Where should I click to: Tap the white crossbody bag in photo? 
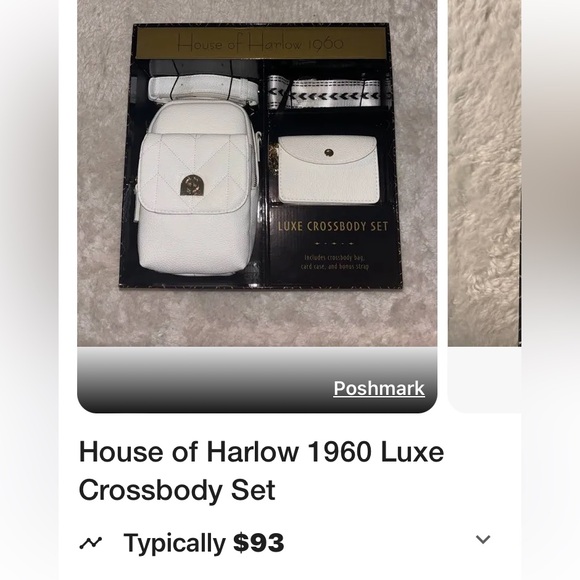[x=196, y=189]
